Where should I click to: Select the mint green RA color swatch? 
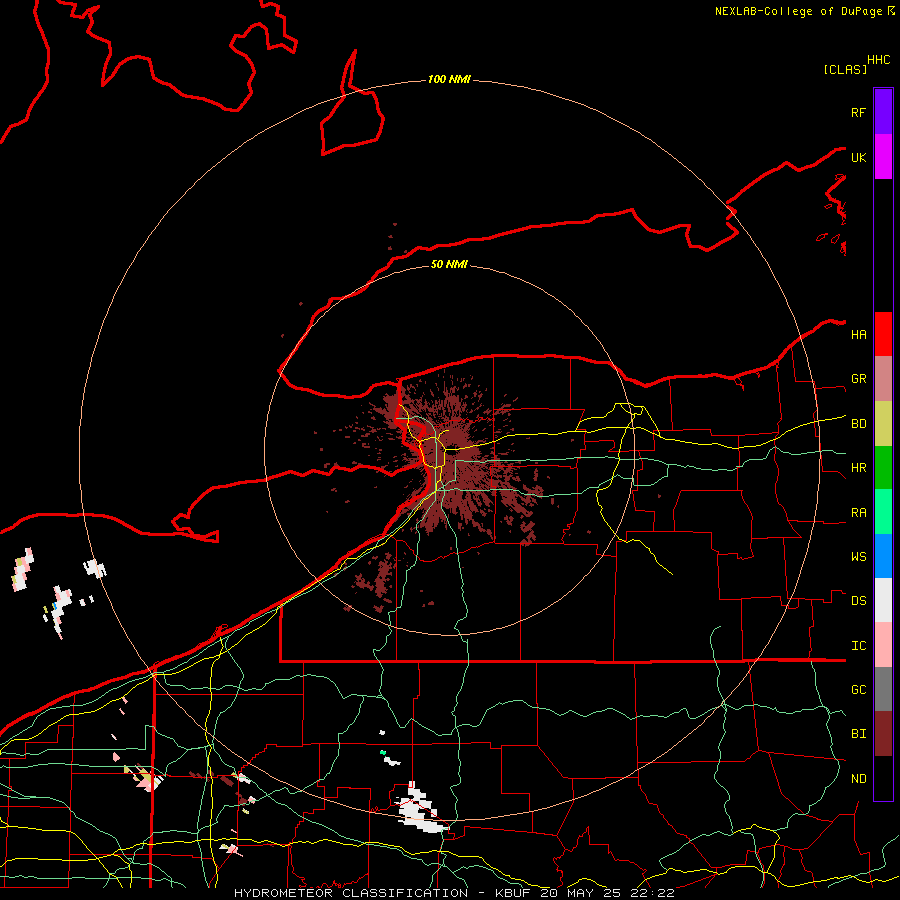click(x=883, y=512)
